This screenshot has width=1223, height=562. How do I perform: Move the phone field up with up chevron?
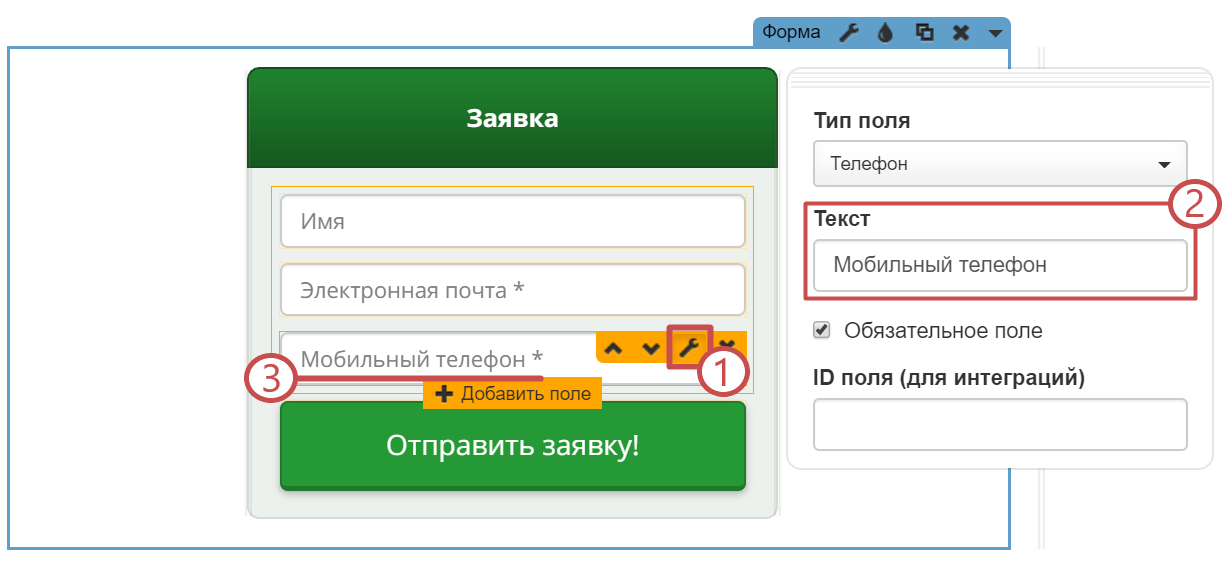[614, 348]
